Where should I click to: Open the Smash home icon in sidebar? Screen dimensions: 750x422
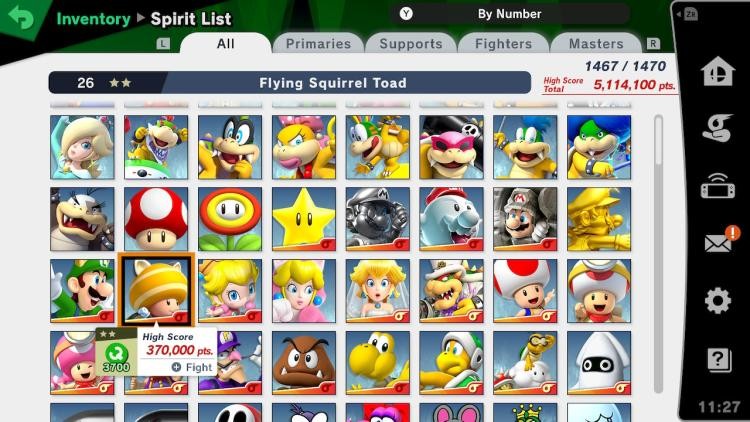(x=717, y=71)
